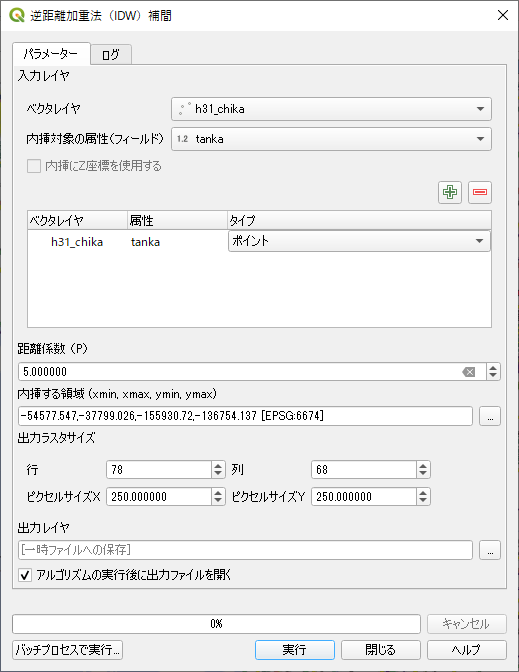Image resolution: width=519 pixels, height=672 pixels.
Task: Open extent selection options button
Action: [x=490, y=416]
